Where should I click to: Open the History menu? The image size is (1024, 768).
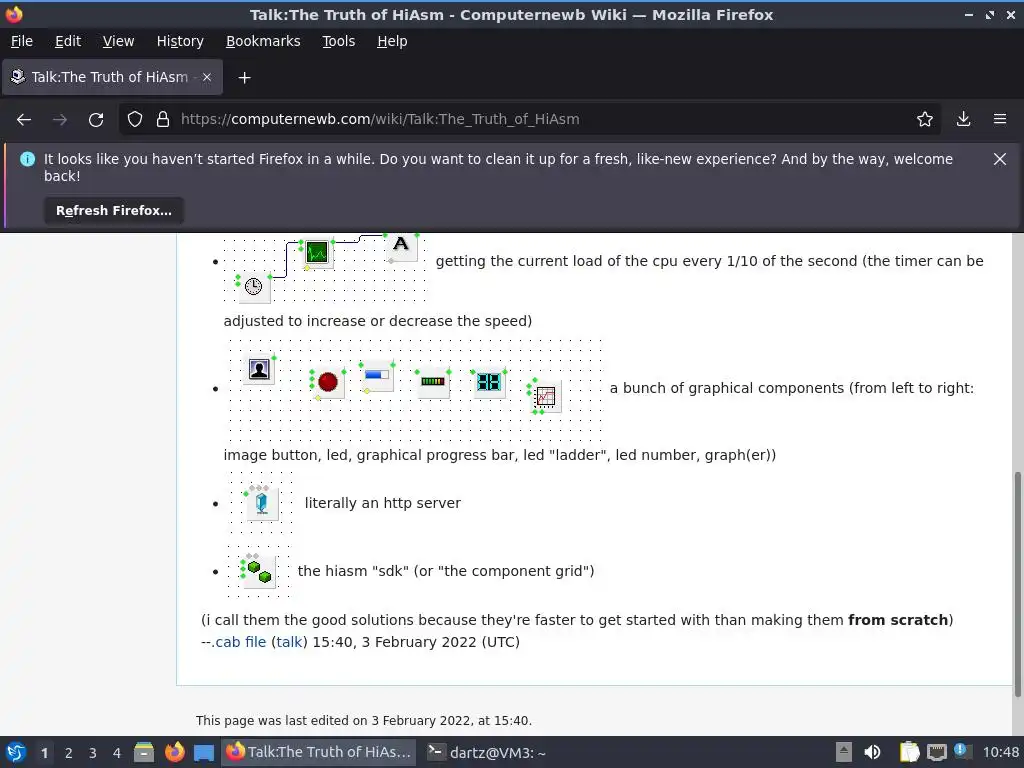180,41
